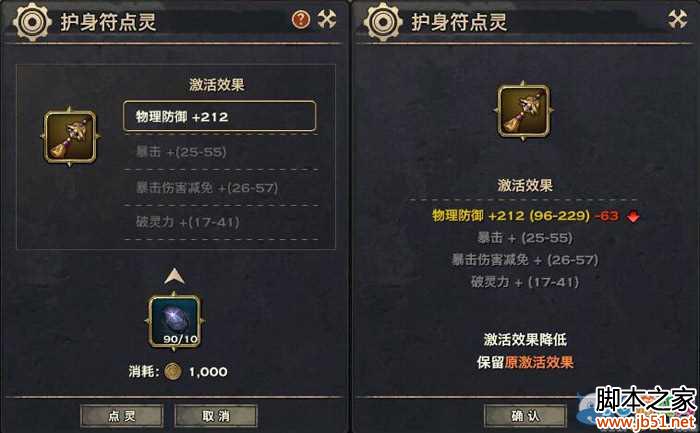
Task: Click the gear emblem in right panel header
Action: (x=382, y=22)
